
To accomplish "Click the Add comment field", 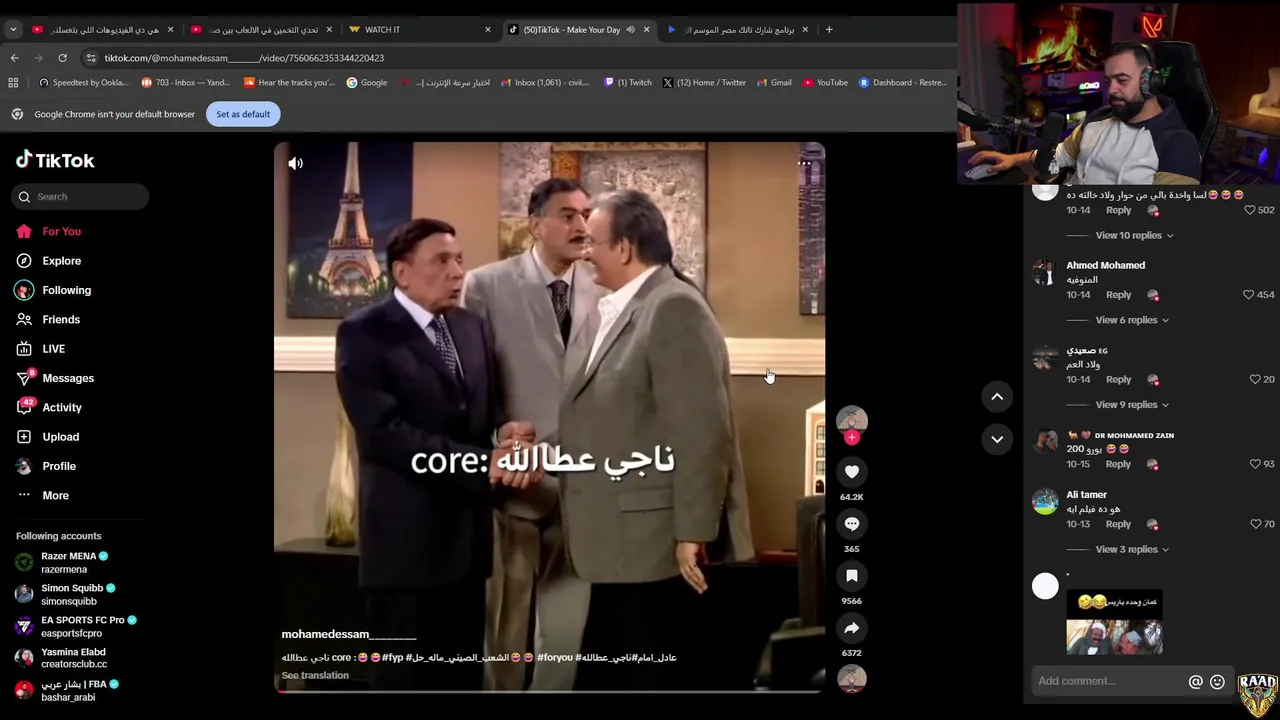I will click(x=1108, y=682).
